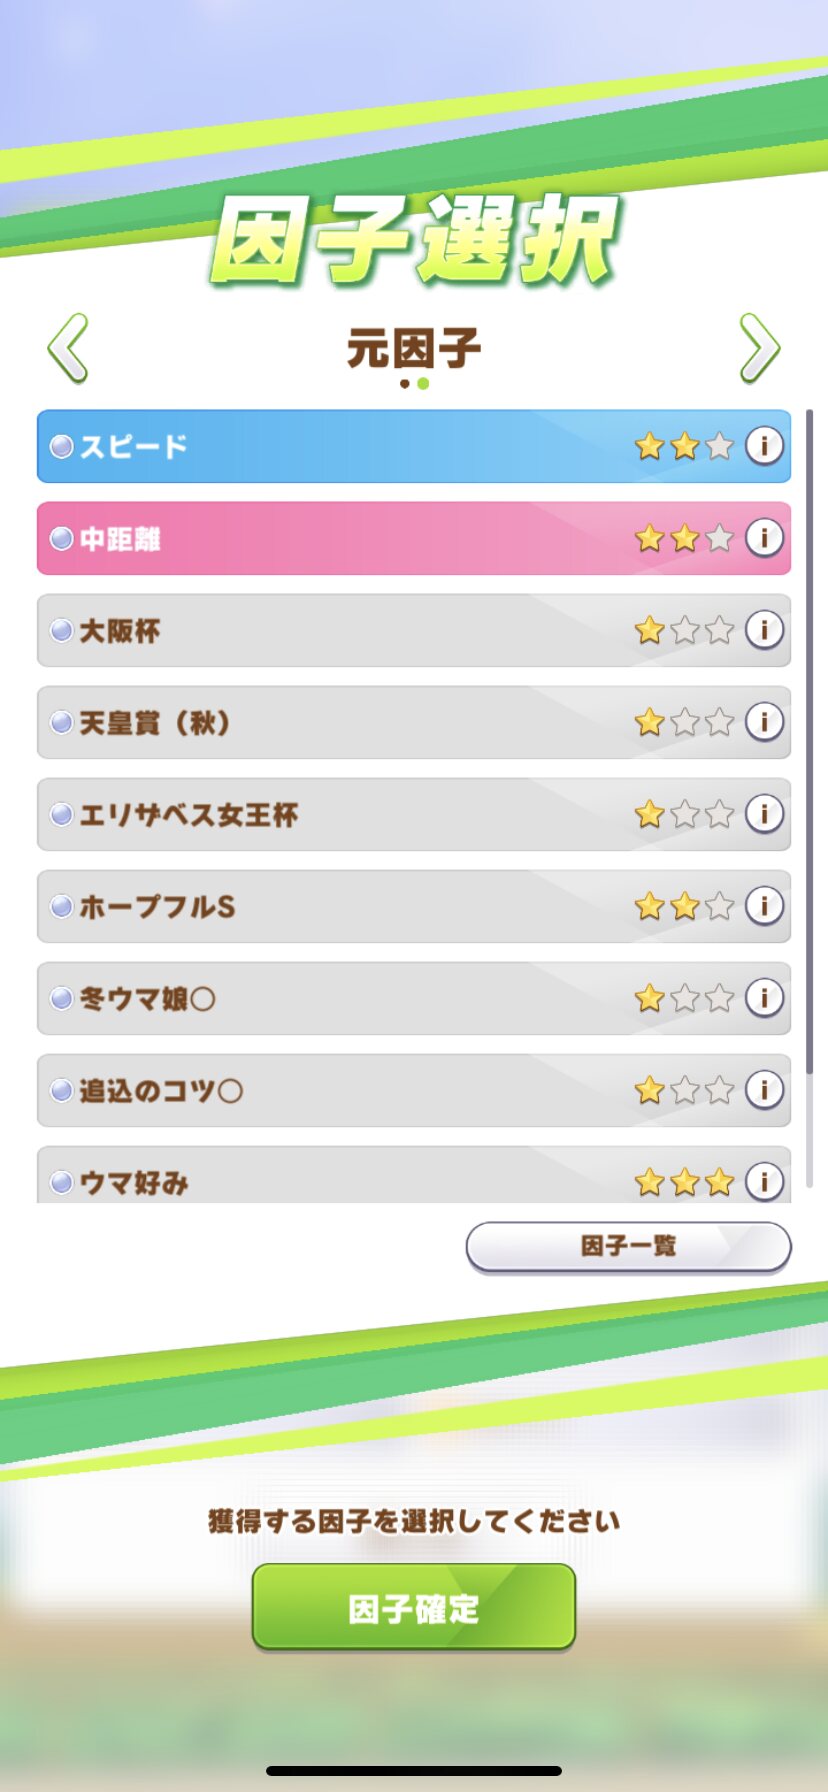828x1792 pixels.
Task: Open info icon for スピード factor
Action: pos(764,445)
